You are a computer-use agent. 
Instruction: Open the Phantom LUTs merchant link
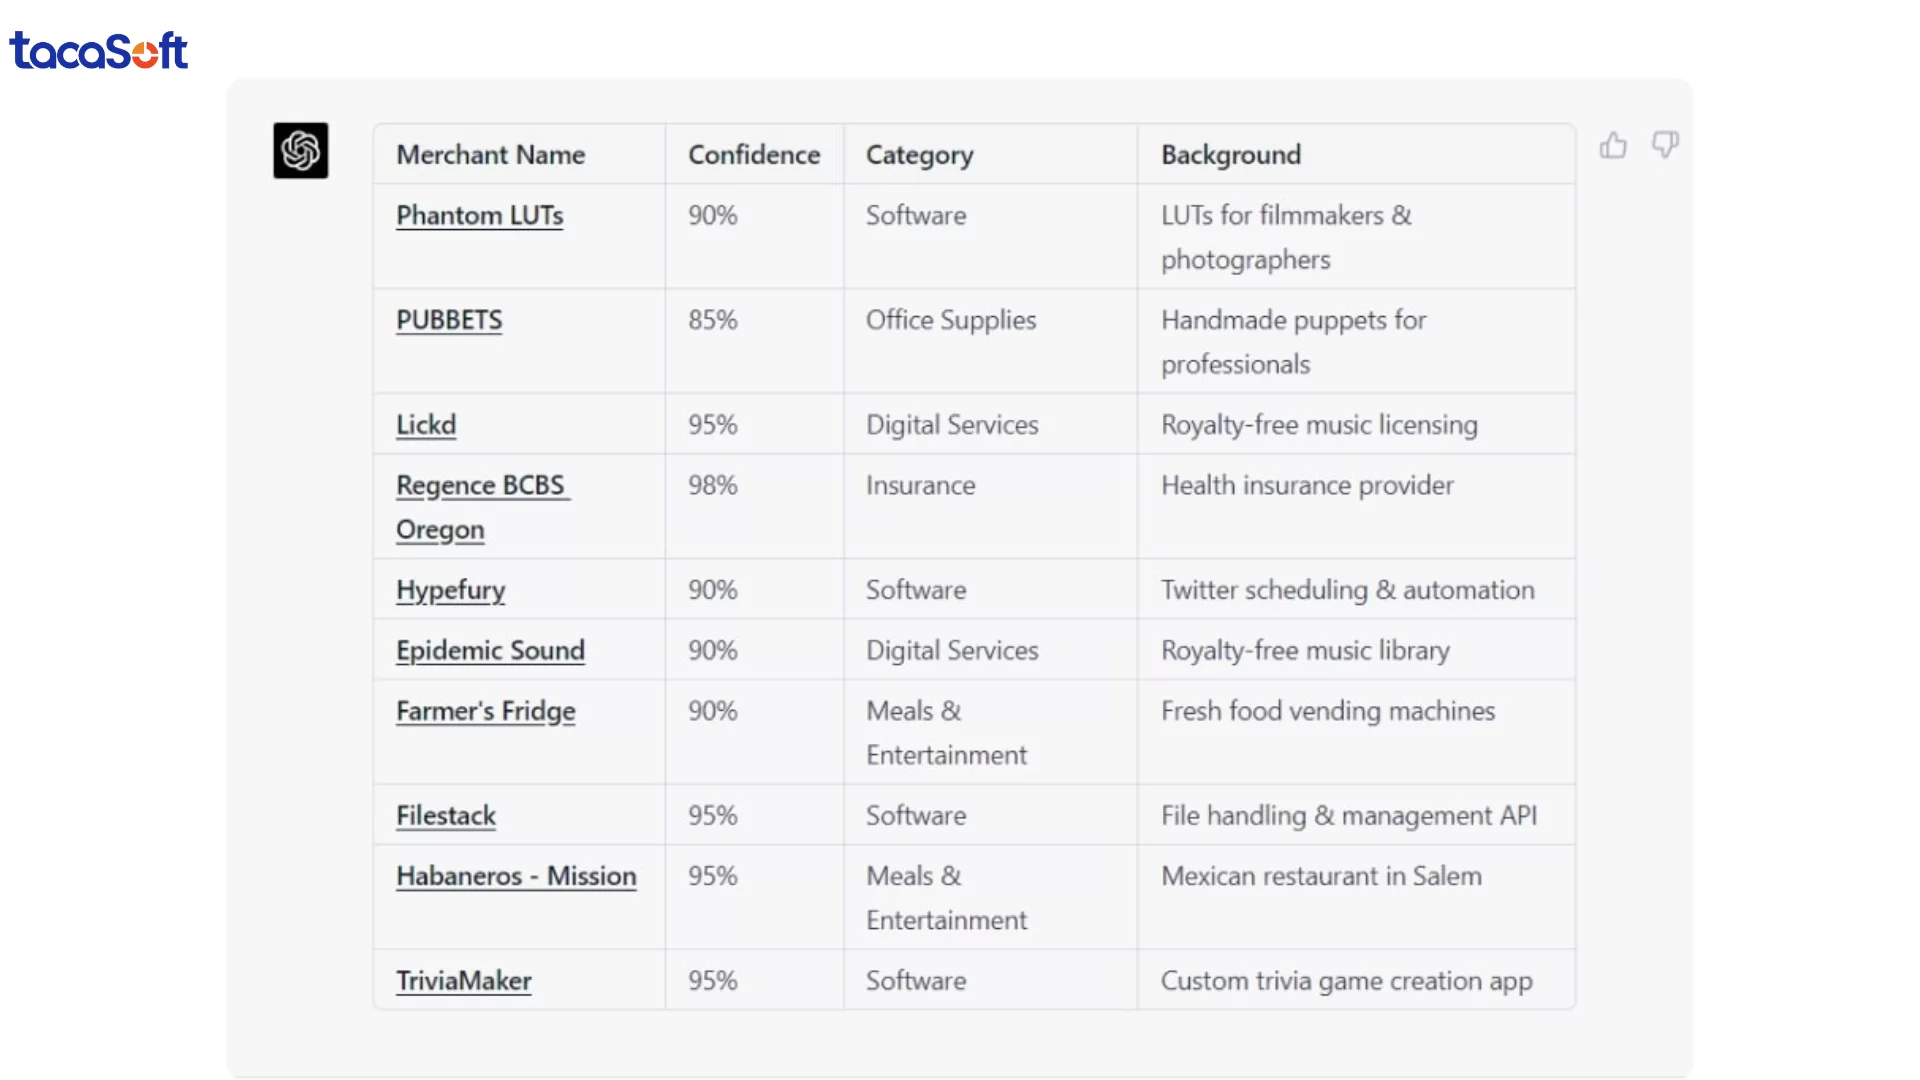[479, 216]
